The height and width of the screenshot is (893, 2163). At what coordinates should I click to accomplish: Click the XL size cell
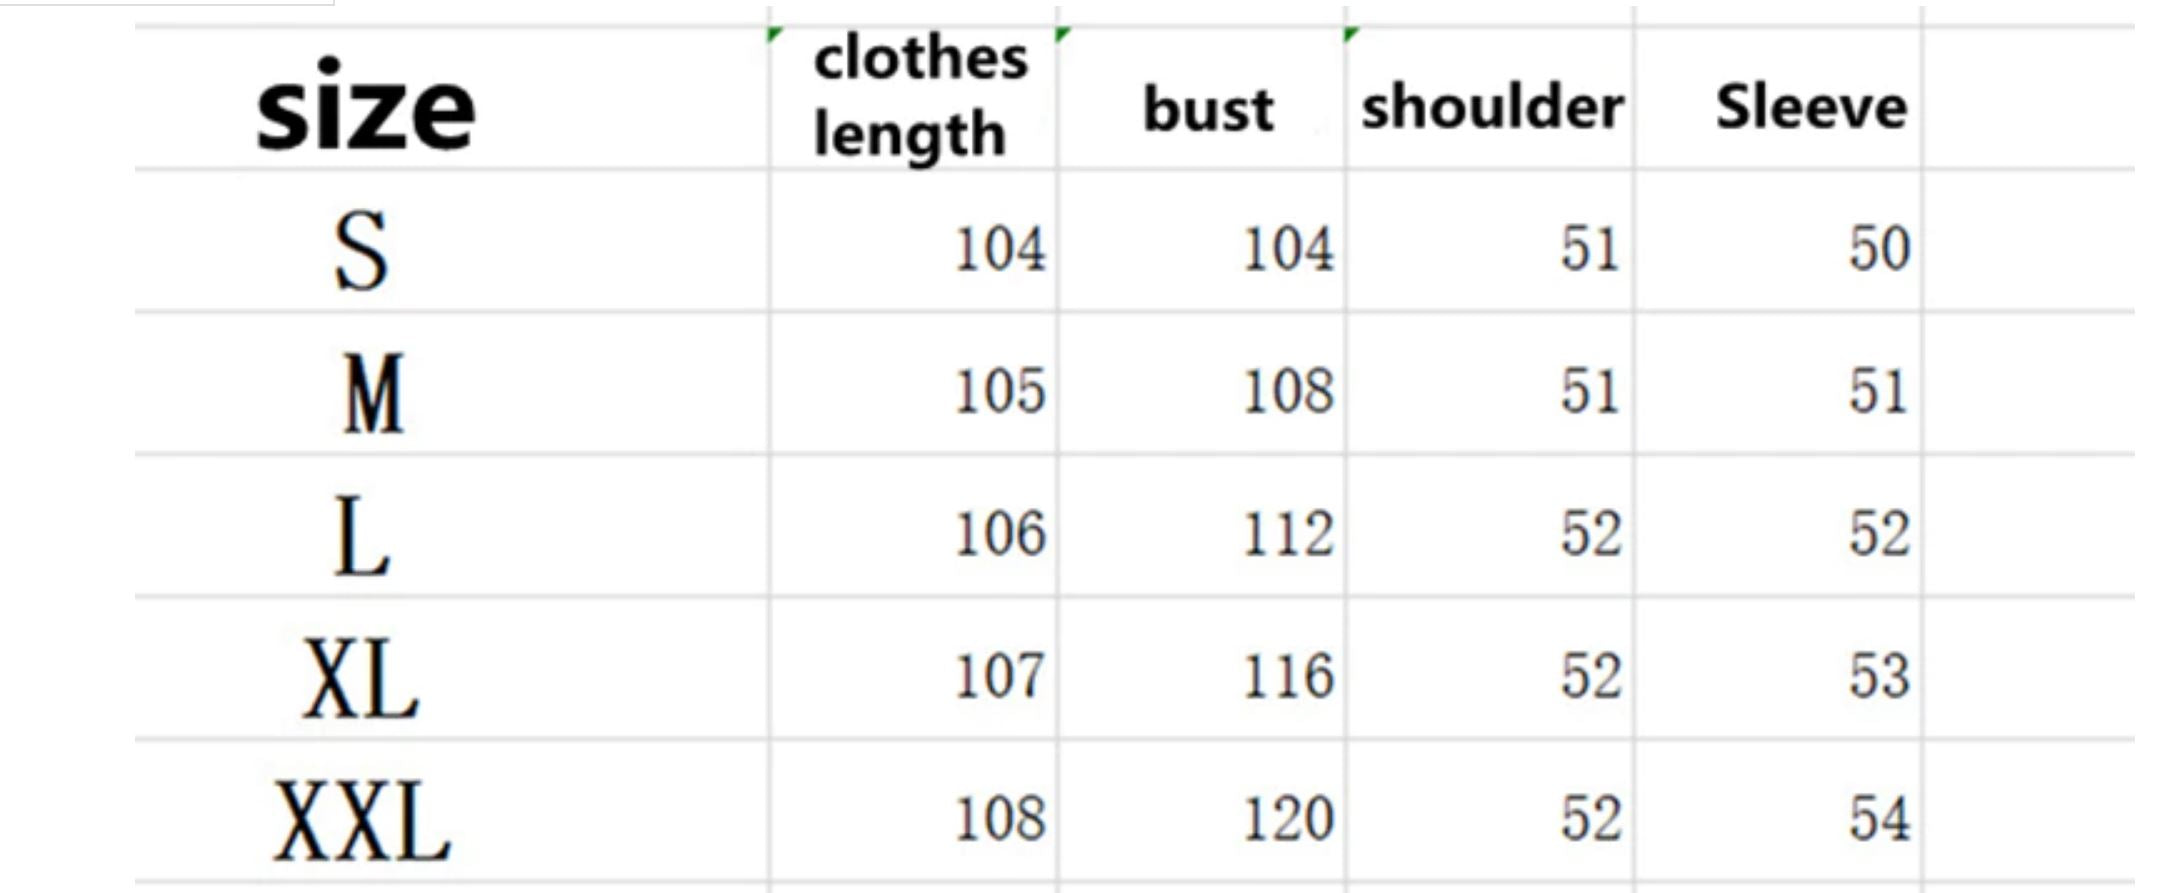[360, 679]
